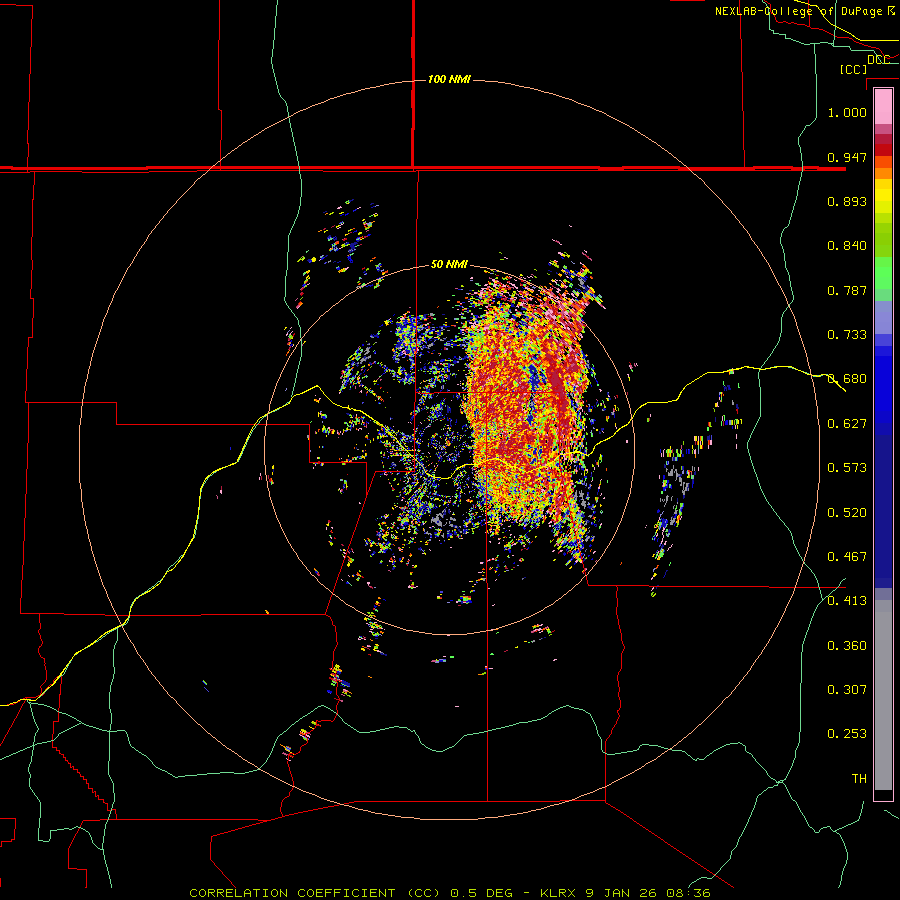The height and width of the screenshot is (900, 900).
Task: Click the 0.787 color scale label
Action: 847,290
